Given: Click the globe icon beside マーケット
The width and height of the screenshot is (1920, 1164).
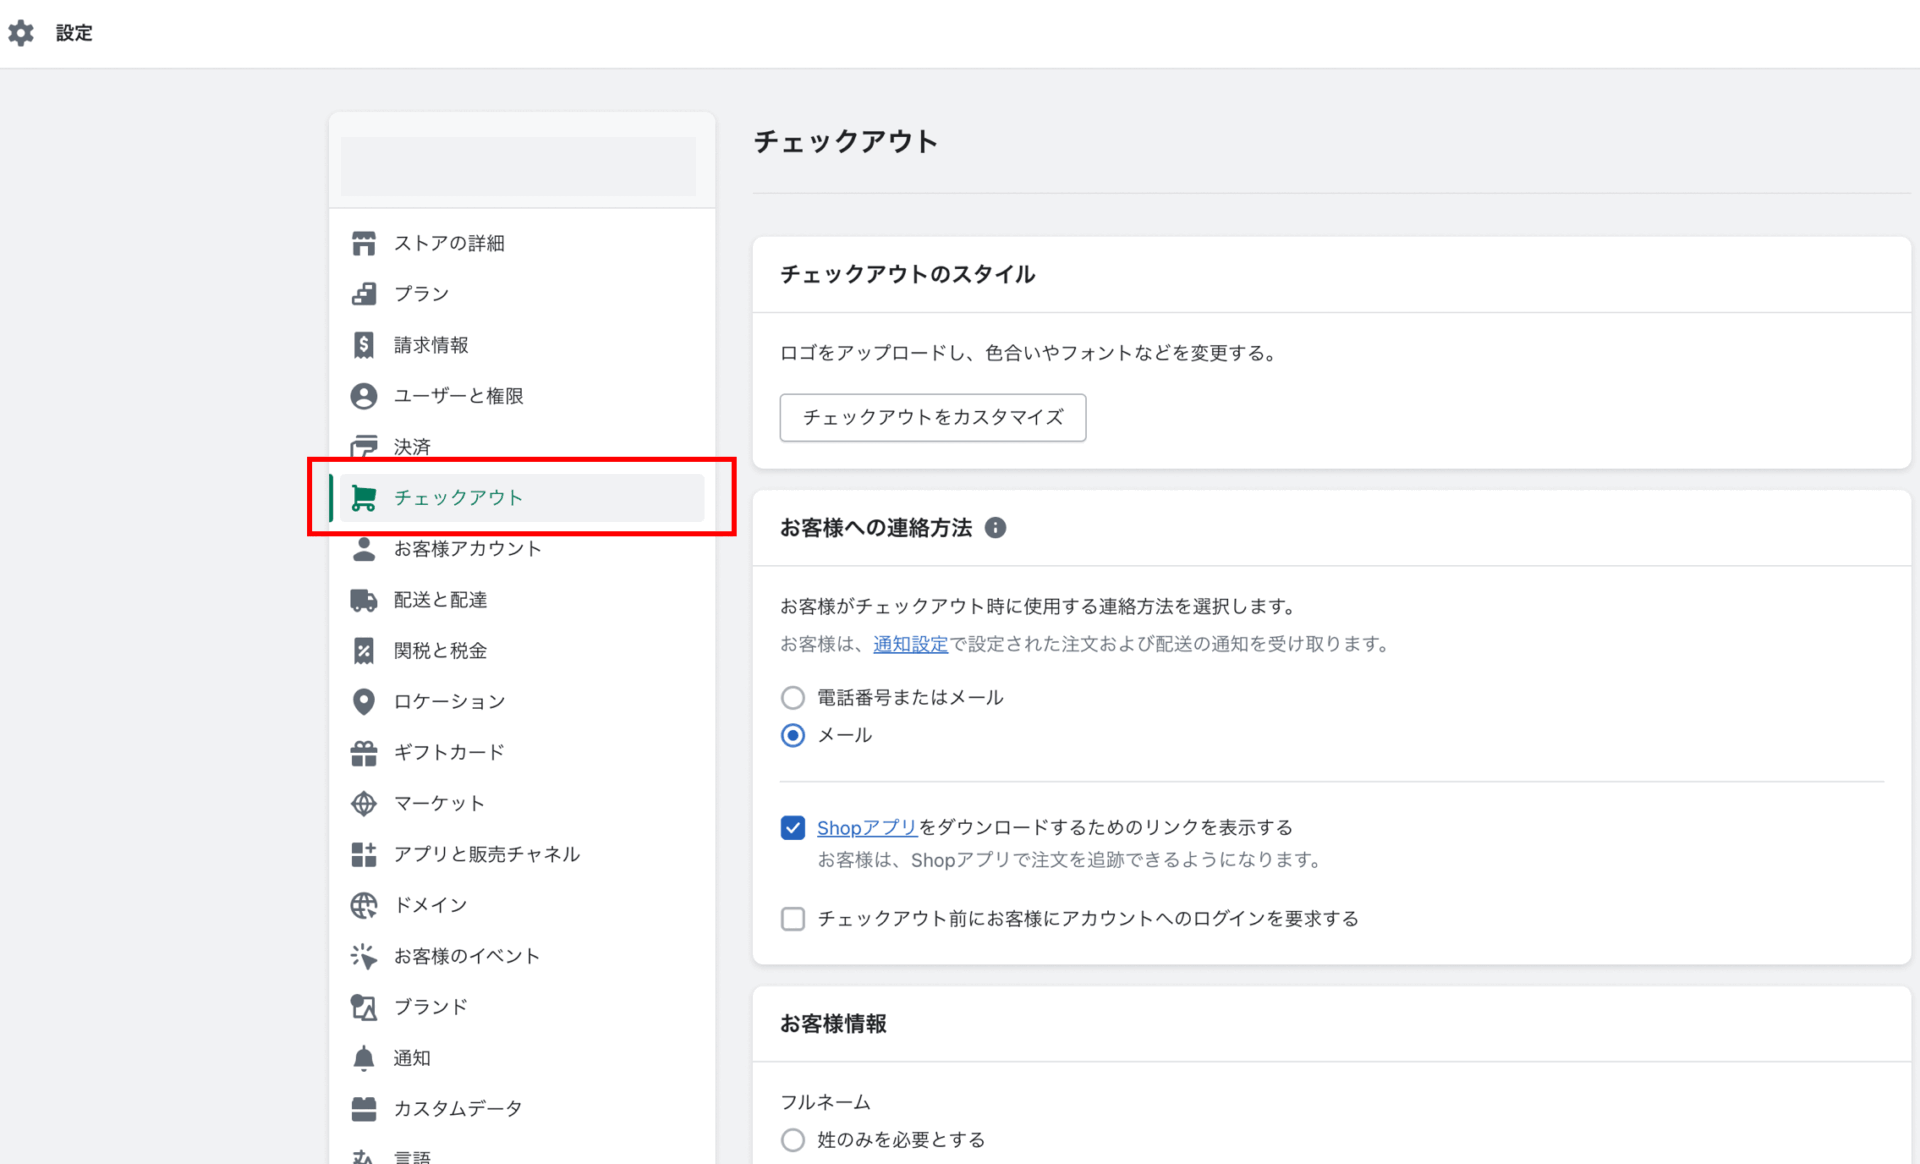Looking at the screenshot, I should [364, 803].
